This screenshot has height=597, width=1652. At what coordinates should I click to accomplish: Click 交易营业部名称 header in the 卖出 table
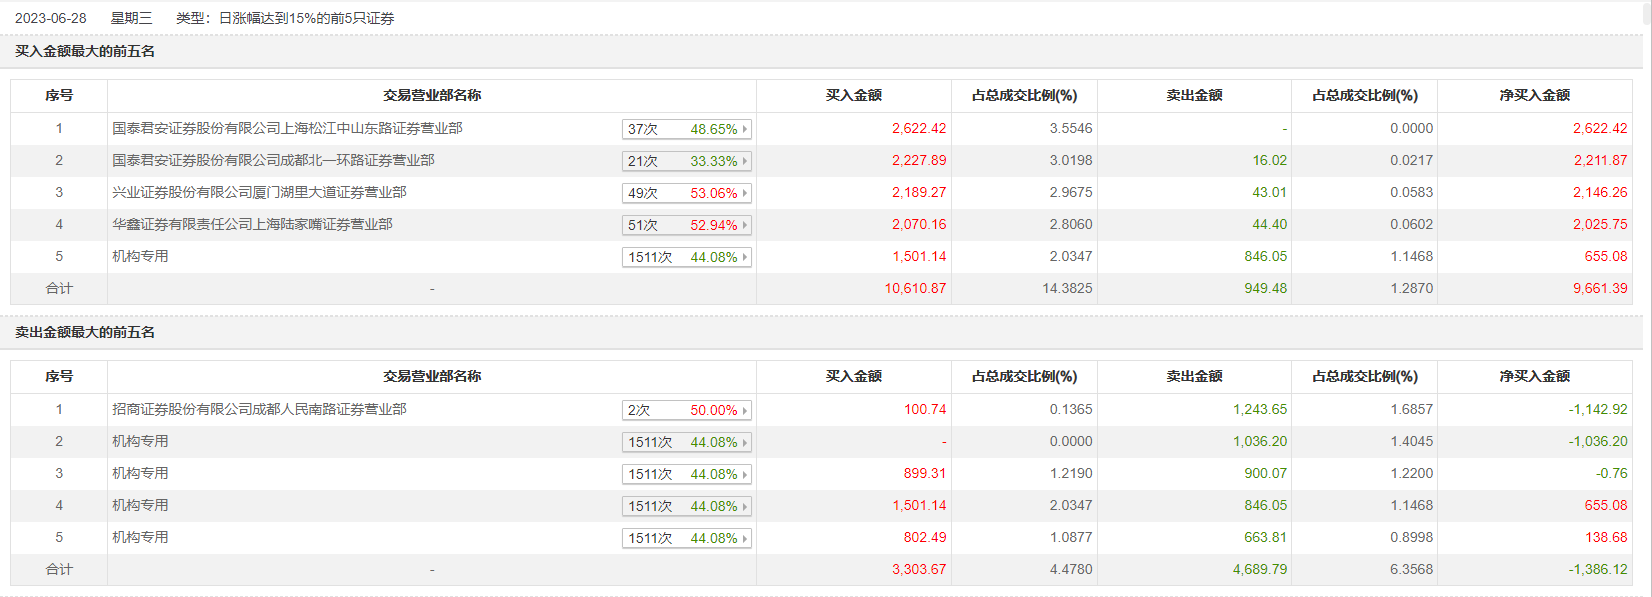pyautogui.click(x=432, y=376)
